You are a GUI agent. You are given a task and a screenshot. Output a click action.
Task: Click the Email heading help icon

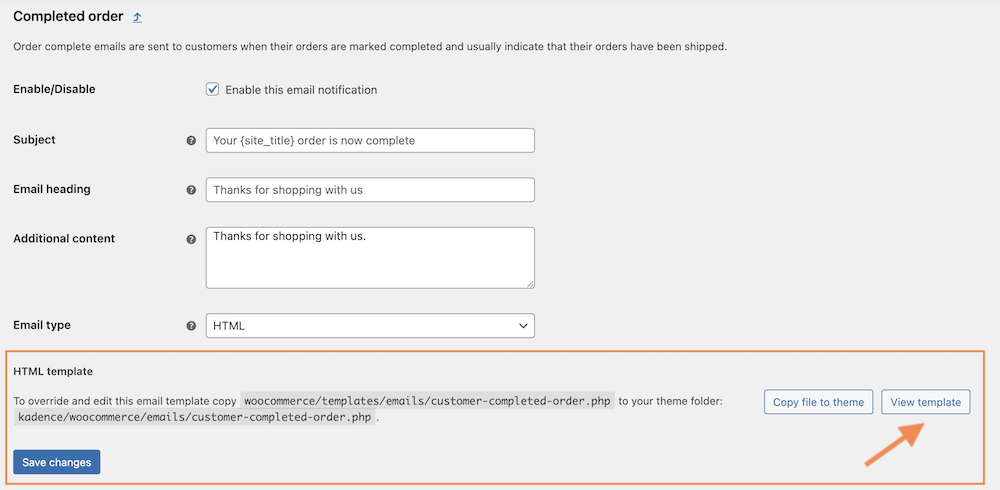pyautogui.click(x=191, y=190)
